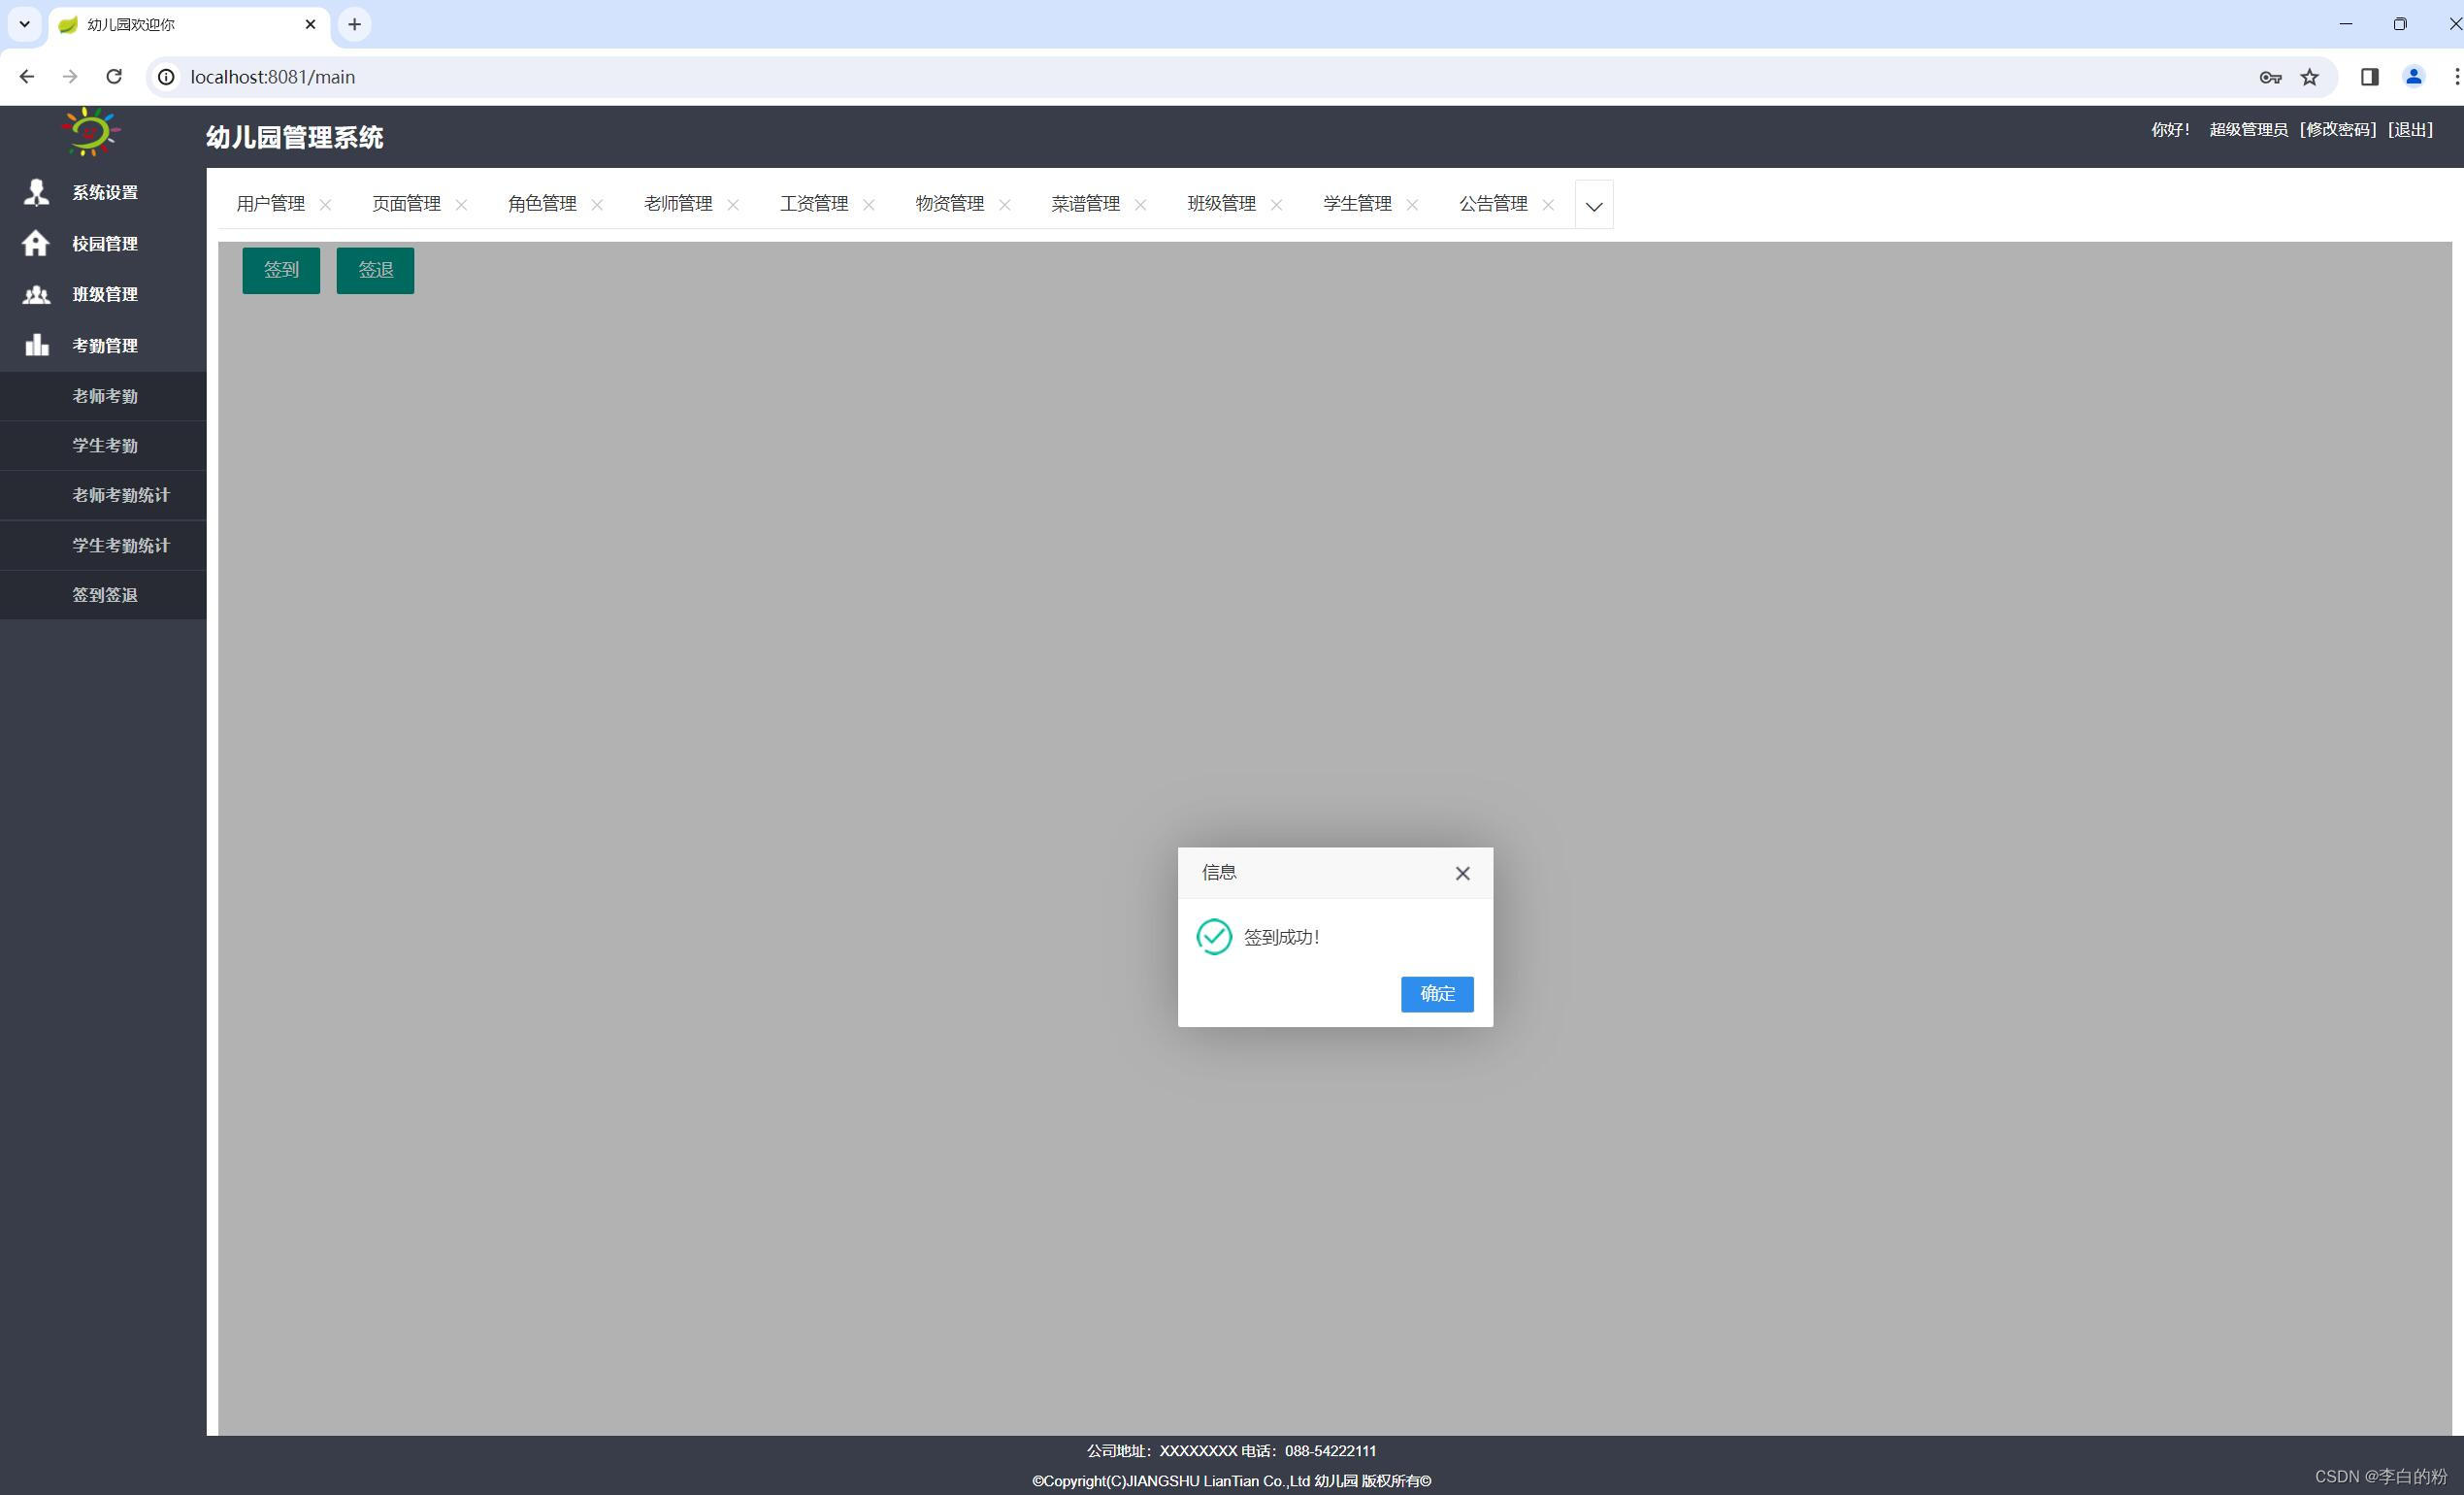
Task: Switch to the 页面管理 tab
Action: pos(406,204)
